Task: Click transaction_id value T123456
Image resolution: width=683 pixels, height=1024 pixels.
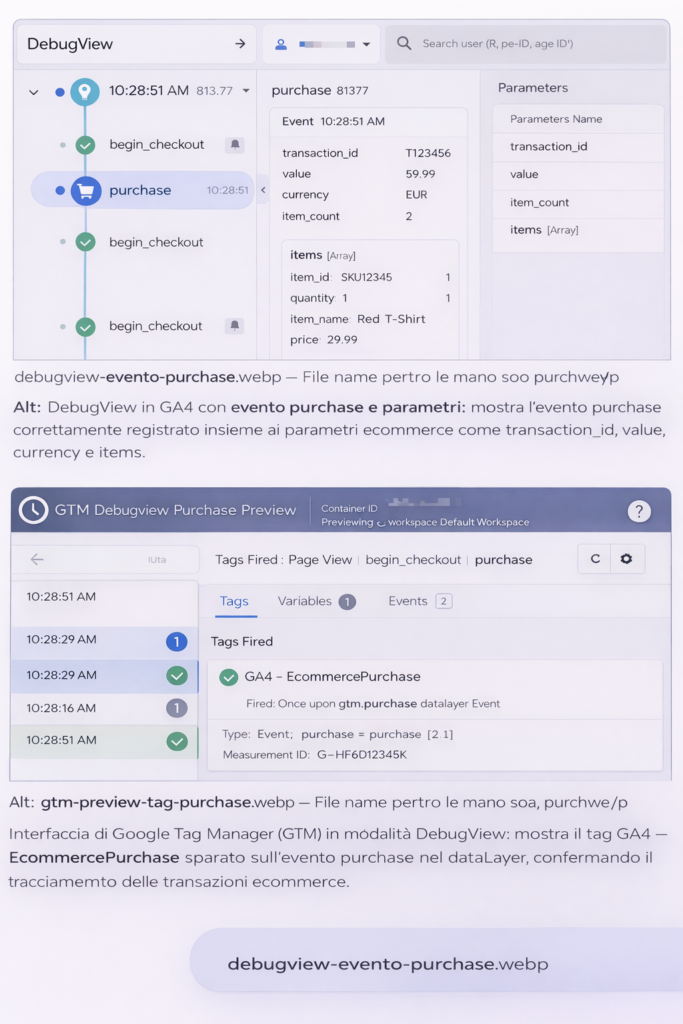Action: click(x=428, y=153)
